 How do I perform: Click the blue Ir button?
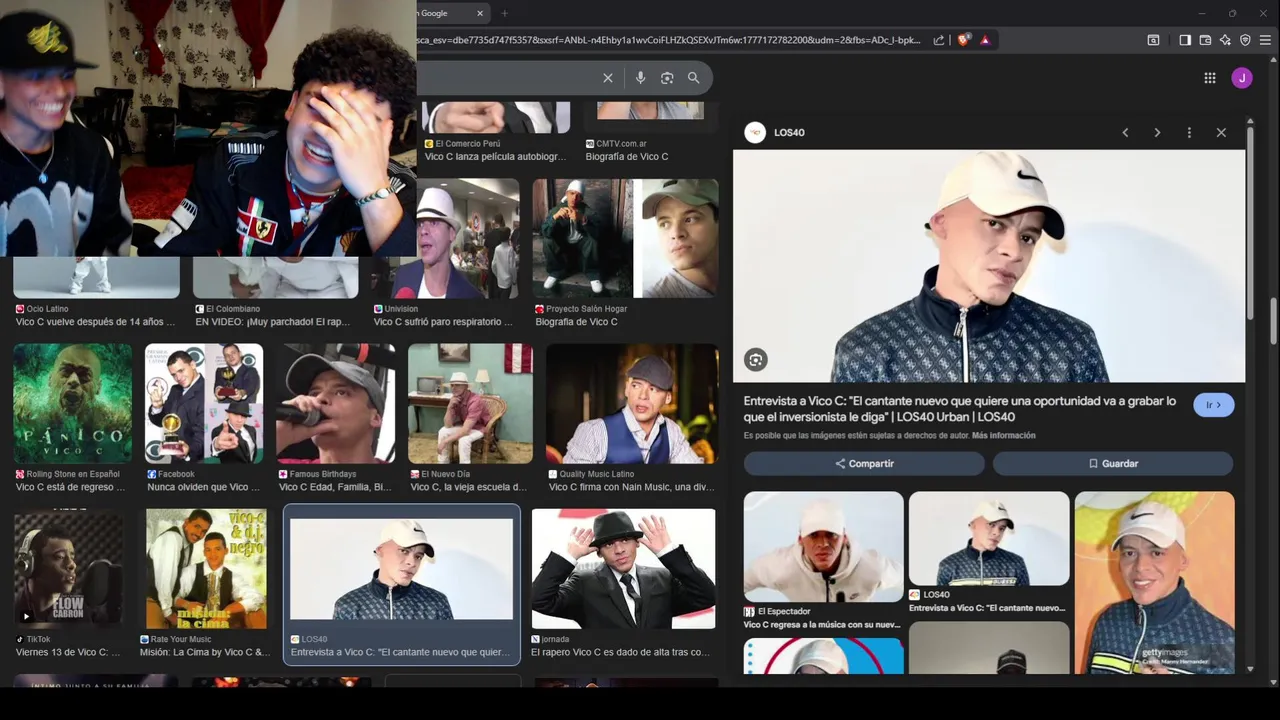click(x=1214, y=405)
